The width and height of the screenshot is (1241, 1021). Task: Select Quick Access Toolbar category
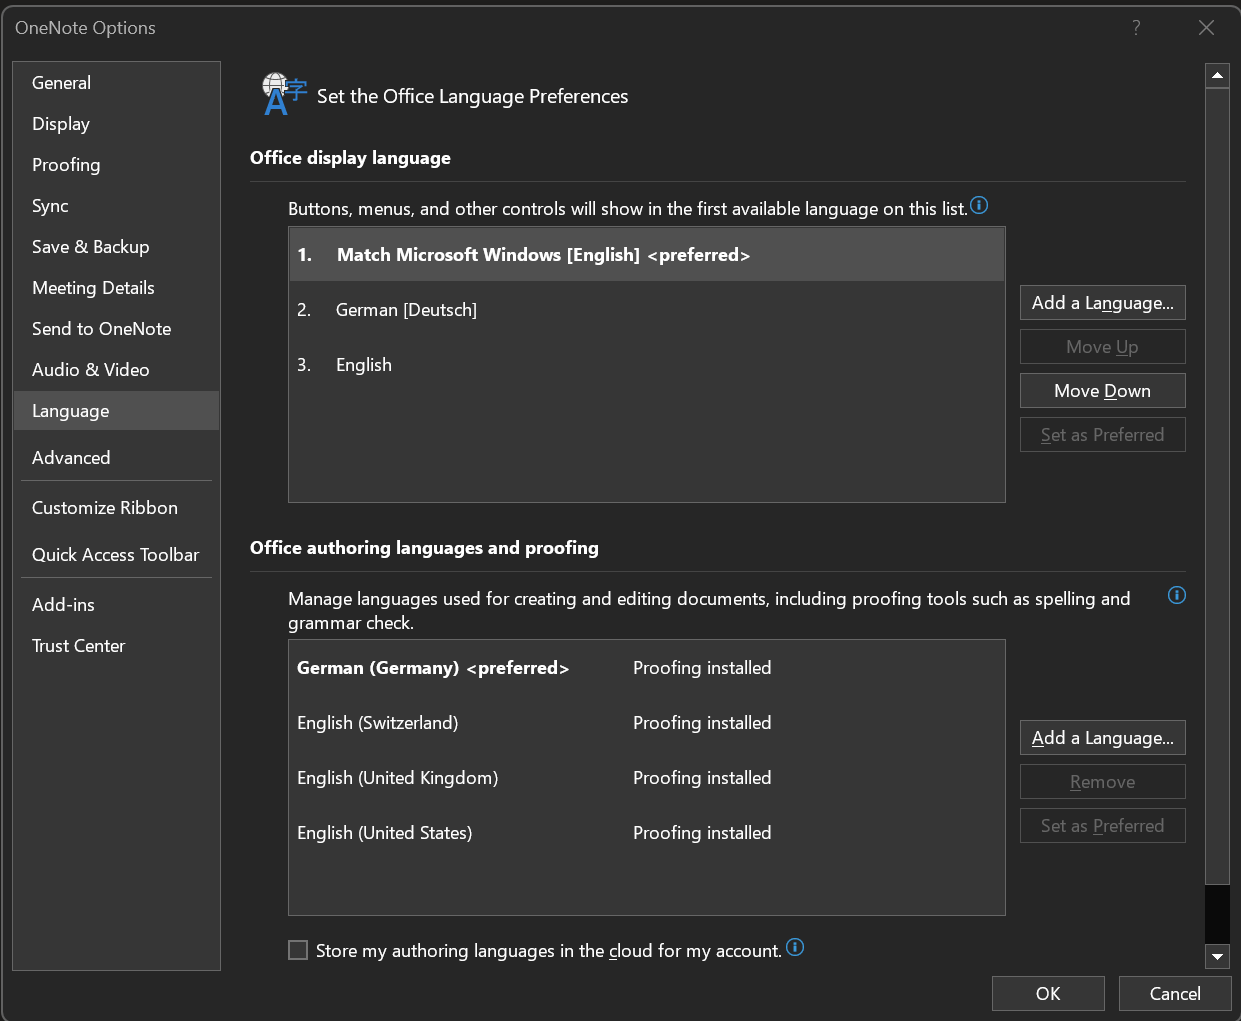(x=116, y=555)
